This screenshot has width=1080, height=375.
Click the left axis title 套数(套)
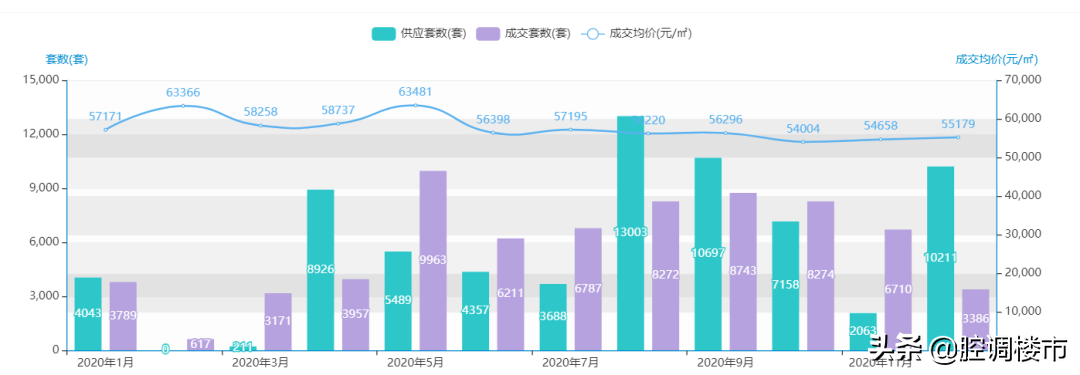pyautogui.click(x=67, y=59)
